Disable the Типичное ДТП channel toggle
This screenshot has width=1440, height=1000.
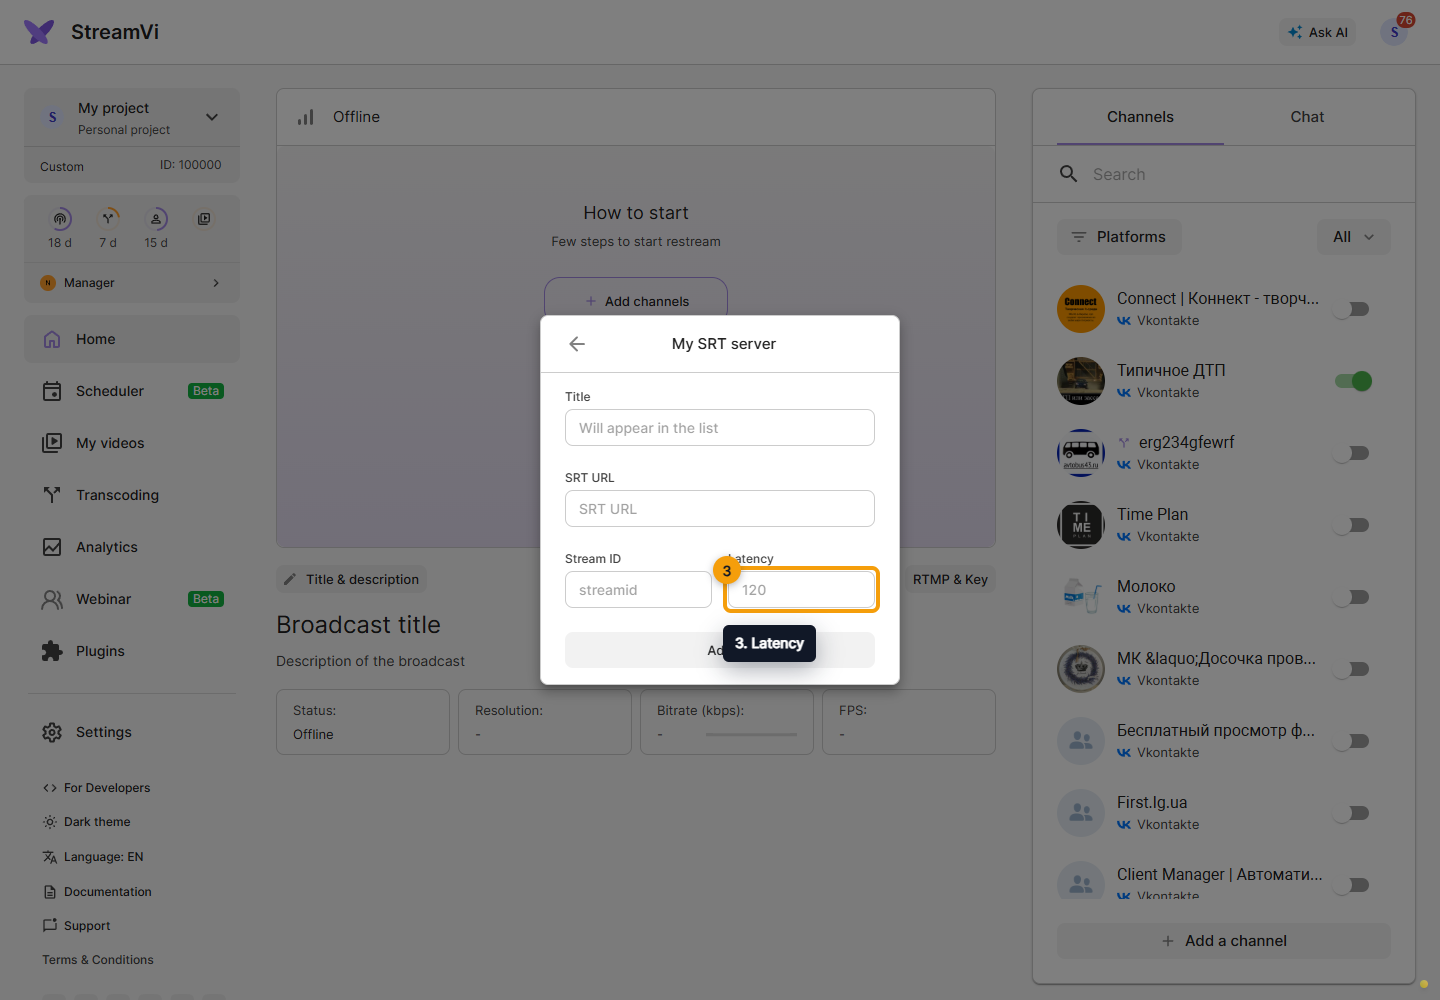[x=1353, y=381]
